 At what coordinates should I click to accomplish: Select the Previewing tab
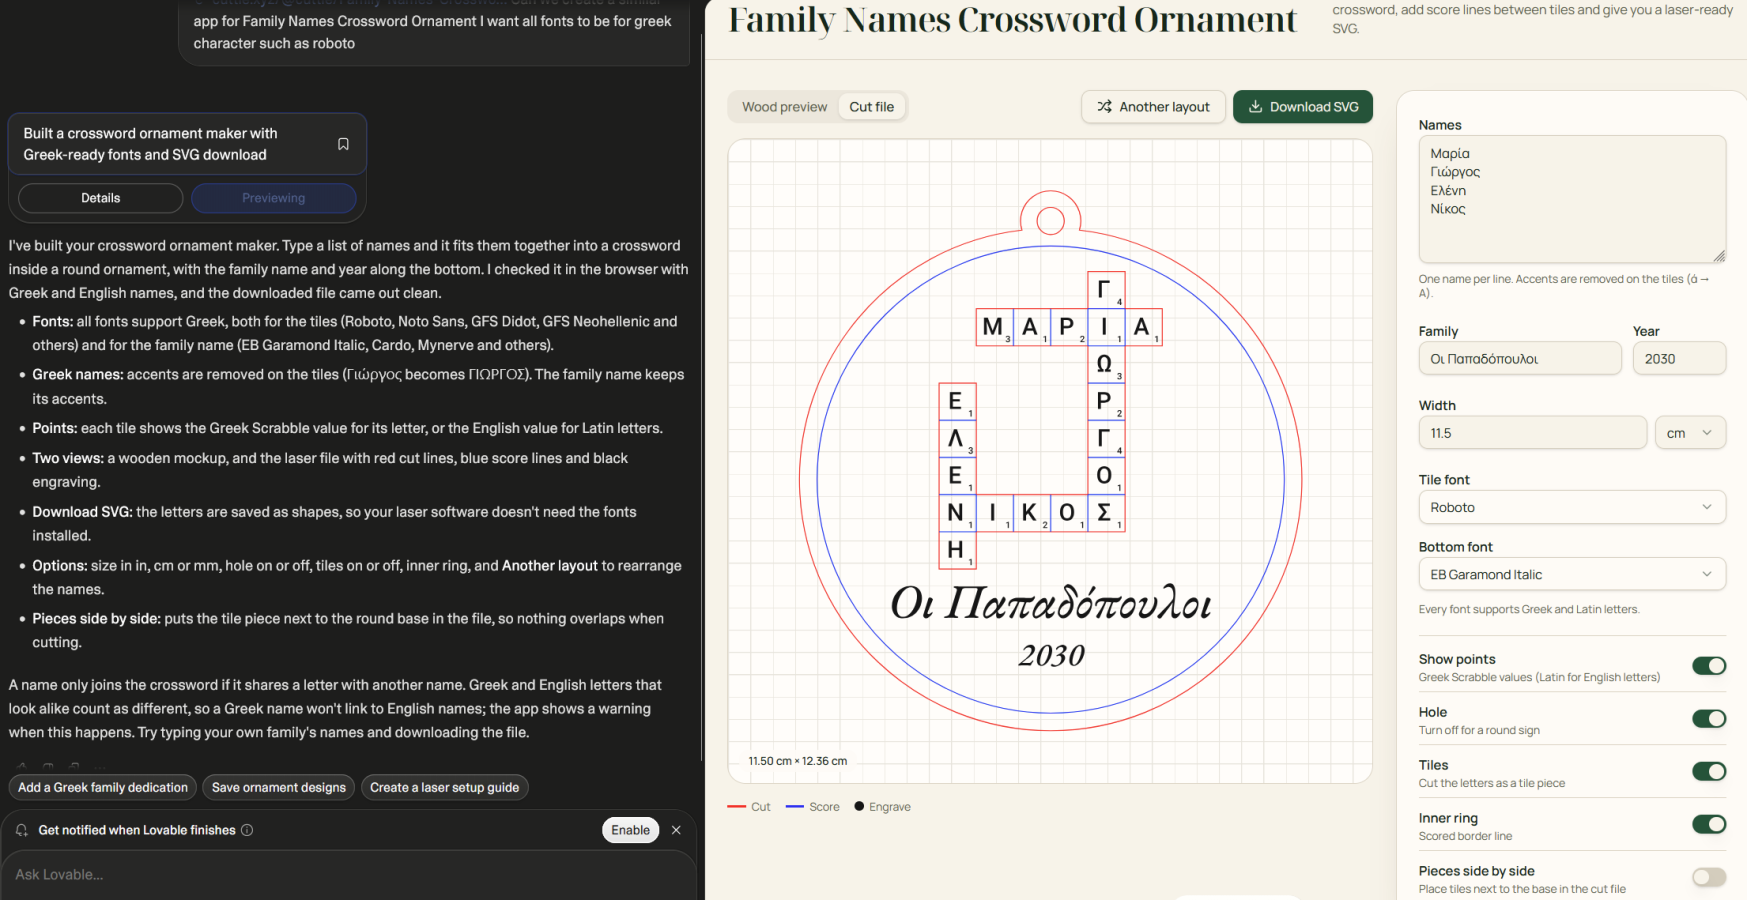point(274,198)
